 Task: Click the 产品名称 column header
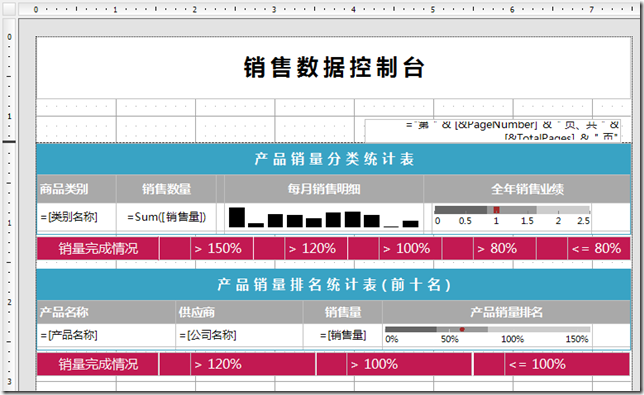106,312
